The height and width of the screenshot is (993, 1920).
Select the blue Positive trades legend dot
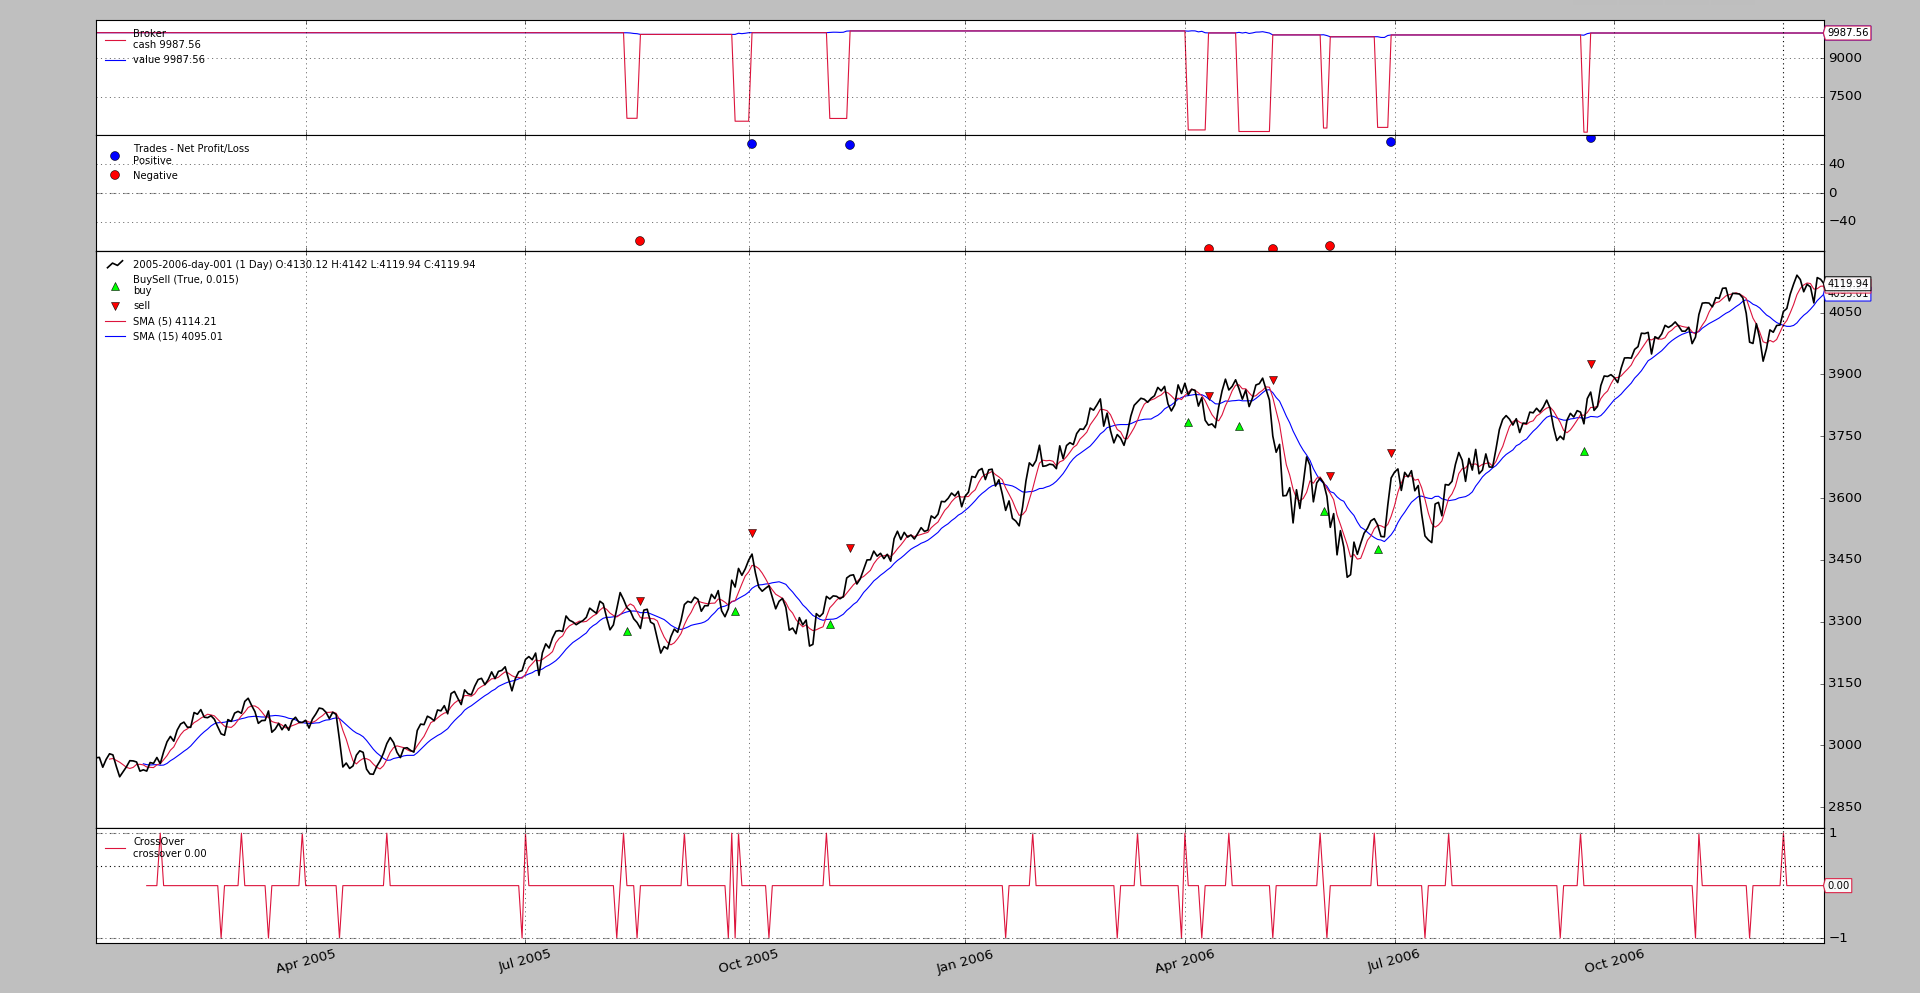coord(115,156)
